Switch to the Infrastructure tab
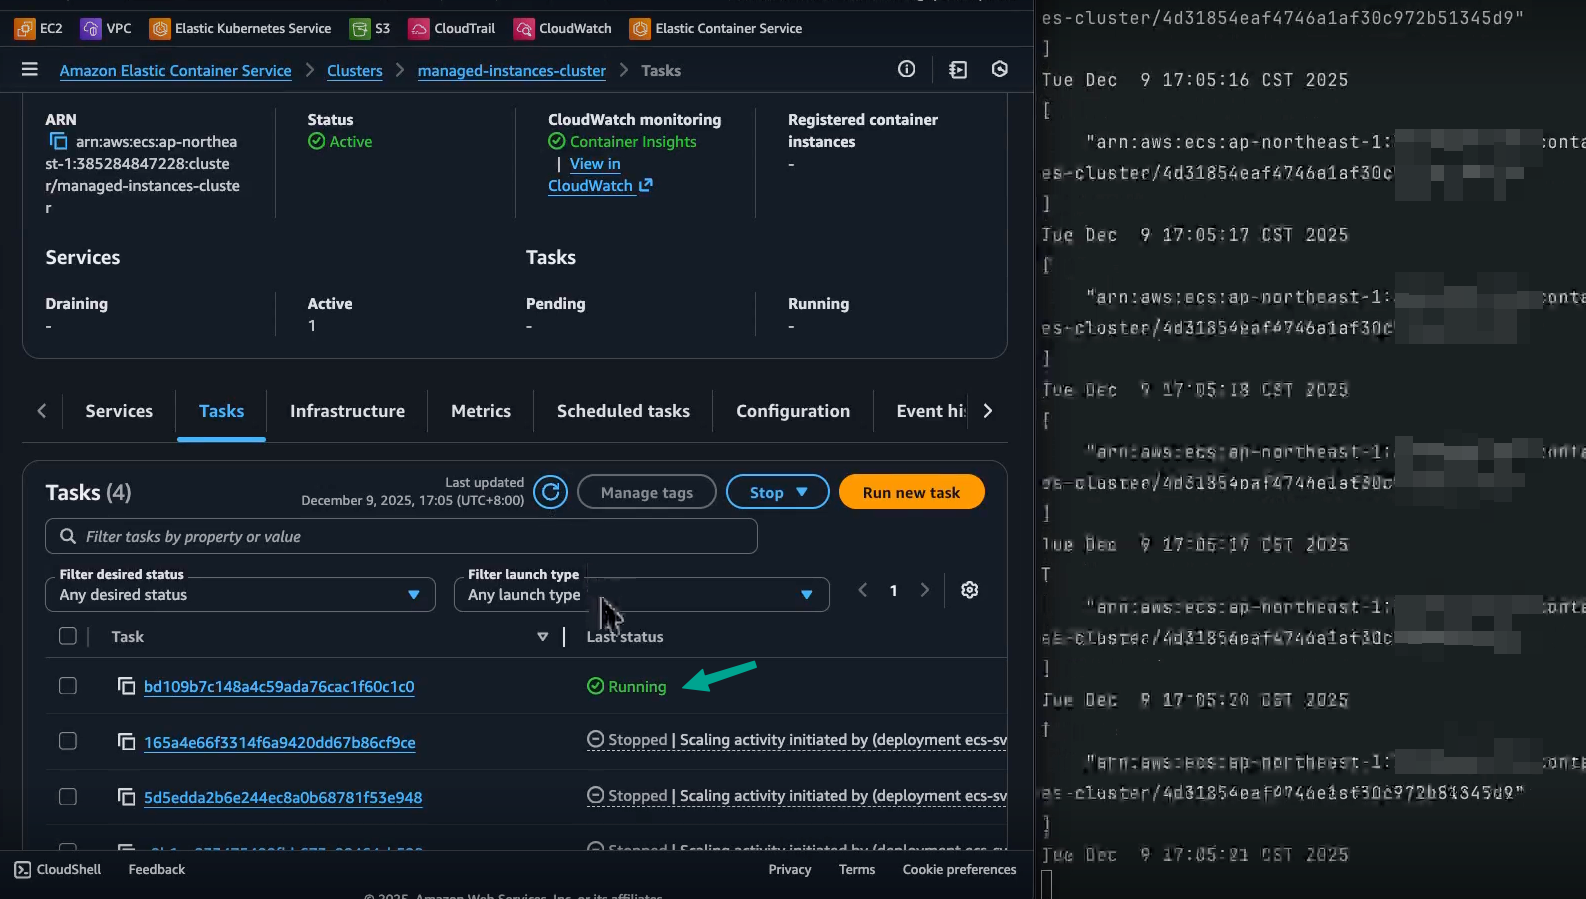 347,411
